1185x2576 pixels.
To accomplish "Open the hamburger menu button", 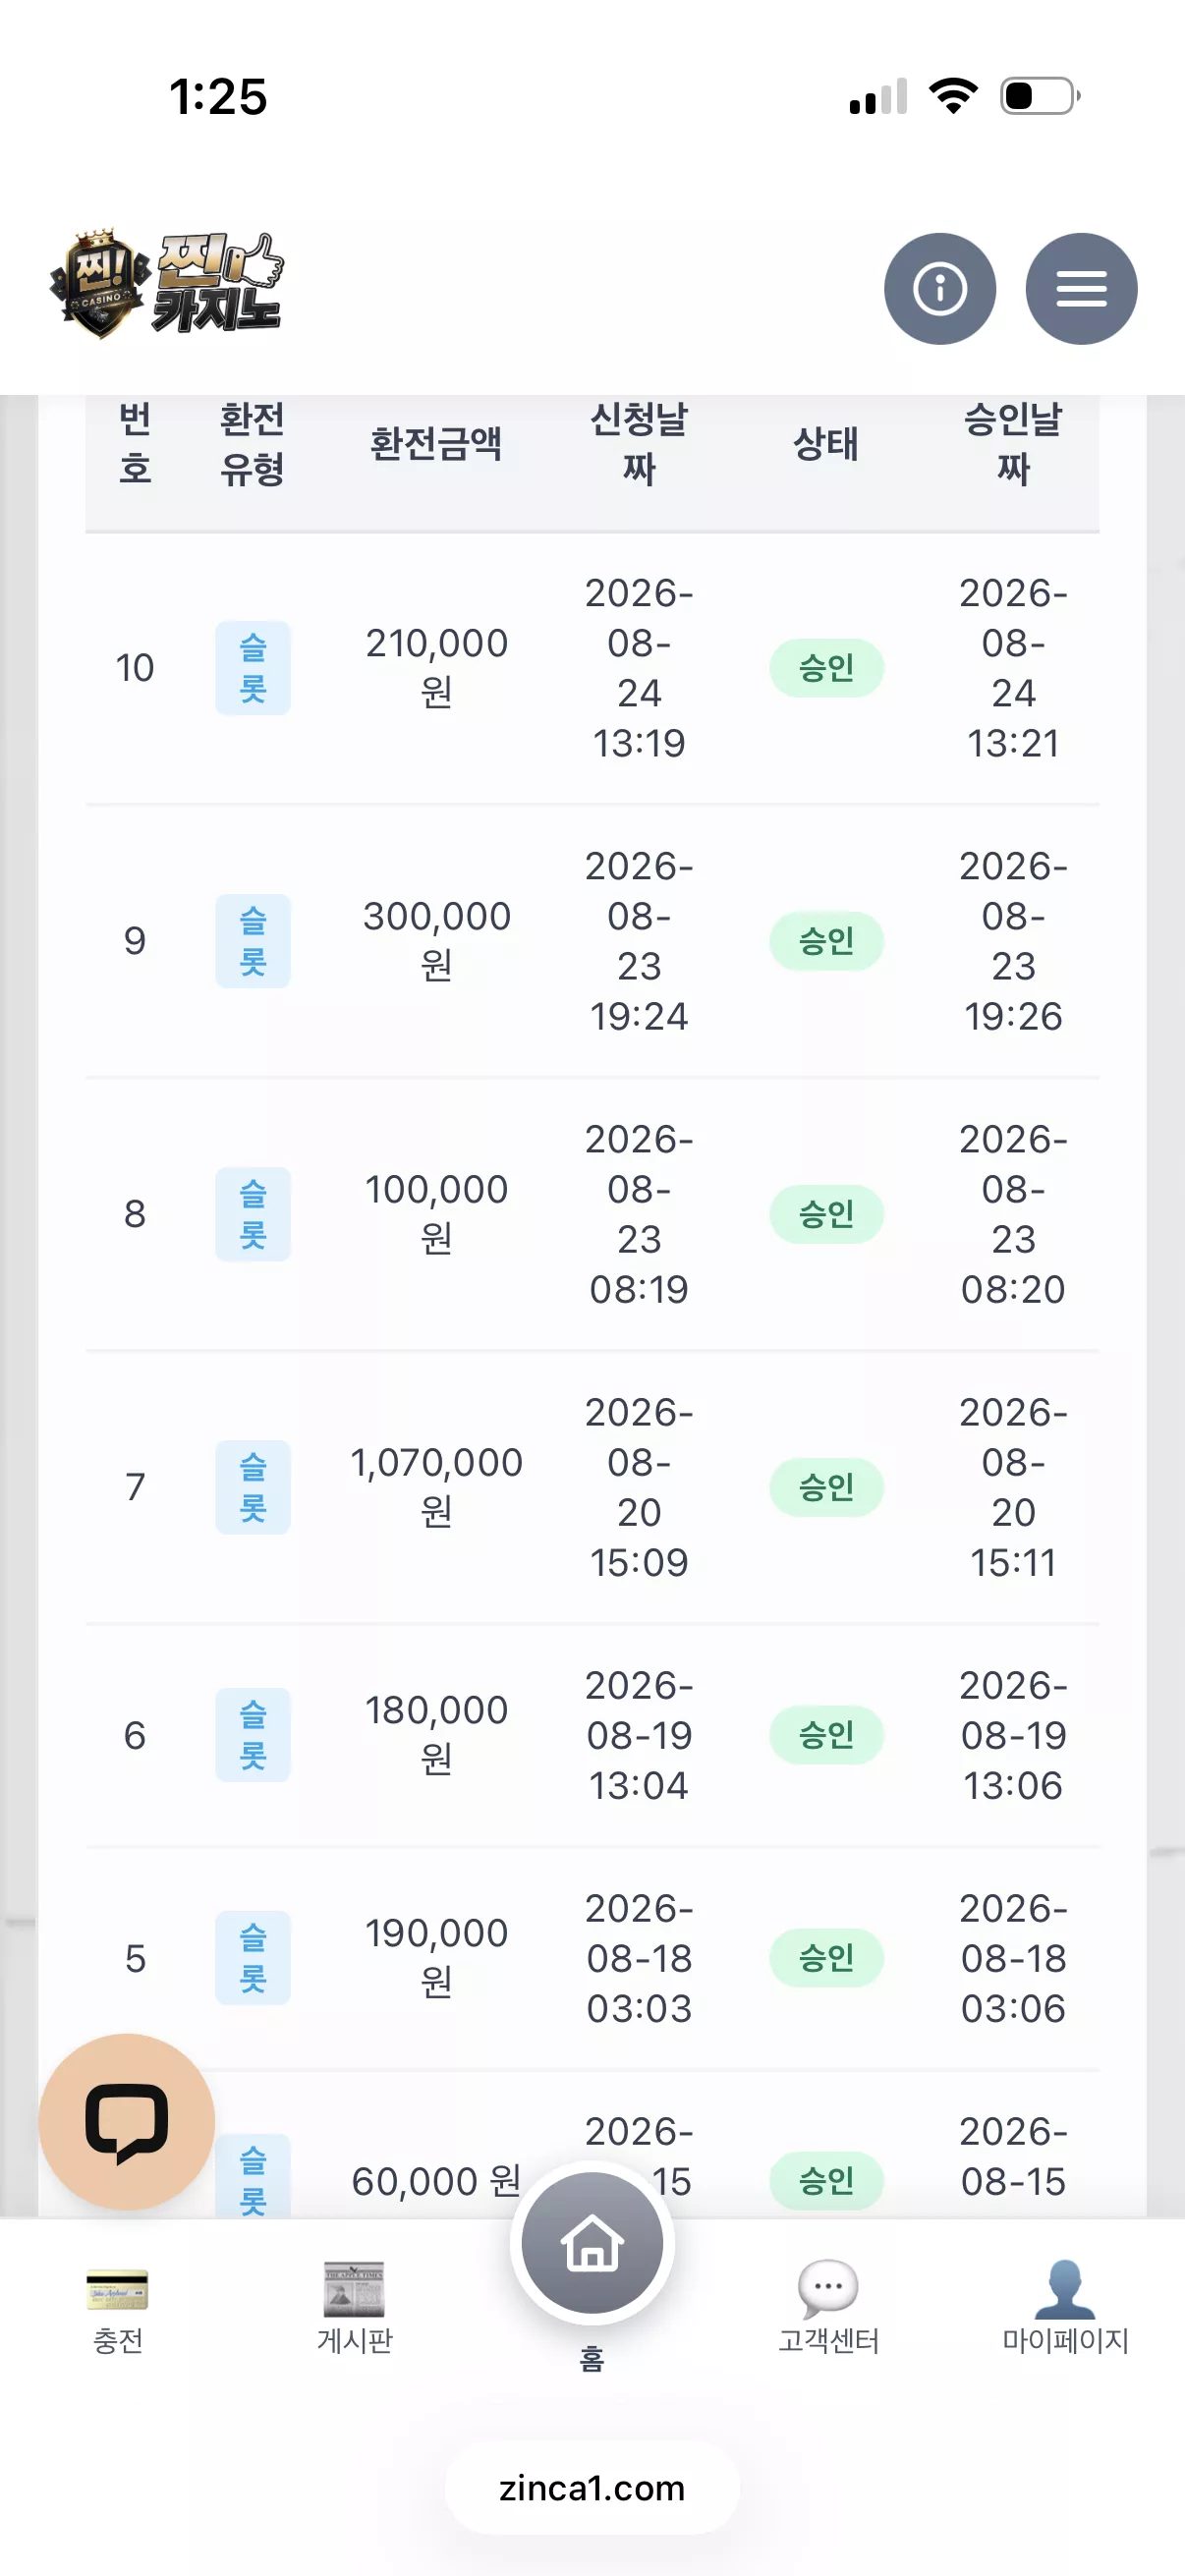I will click(x=1081, y=289).
